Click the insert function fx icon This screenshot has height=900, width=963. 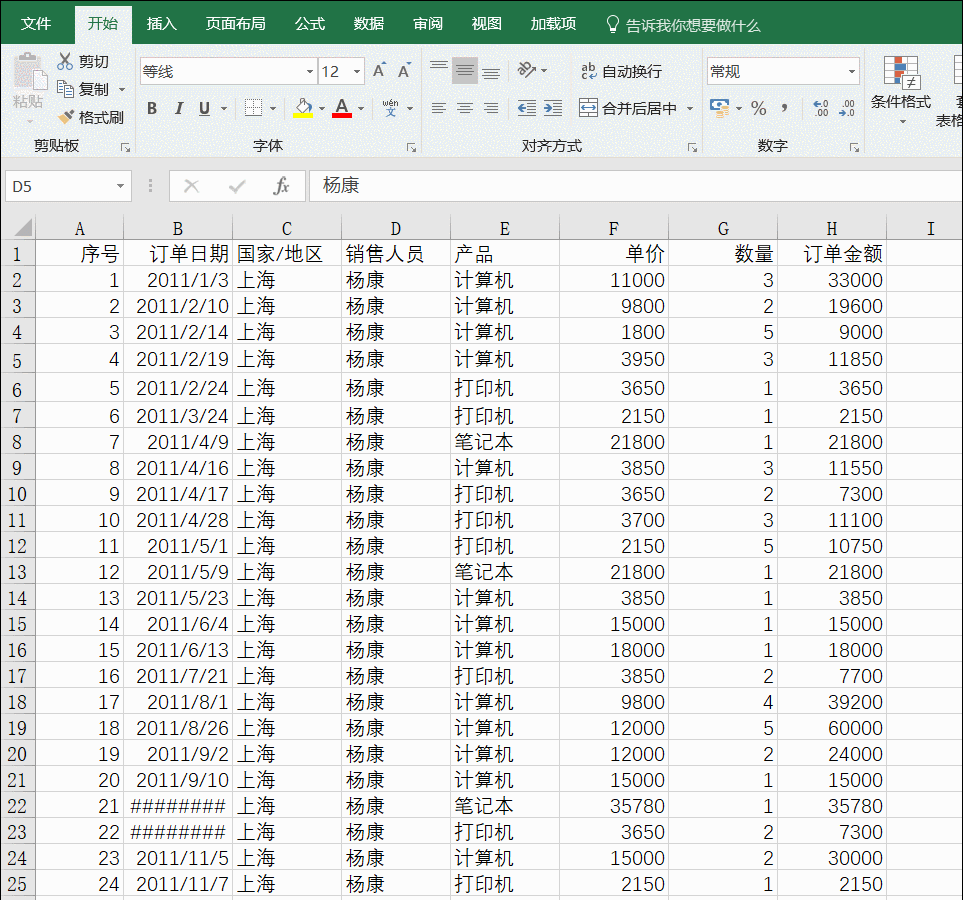(x=282, y=186)
